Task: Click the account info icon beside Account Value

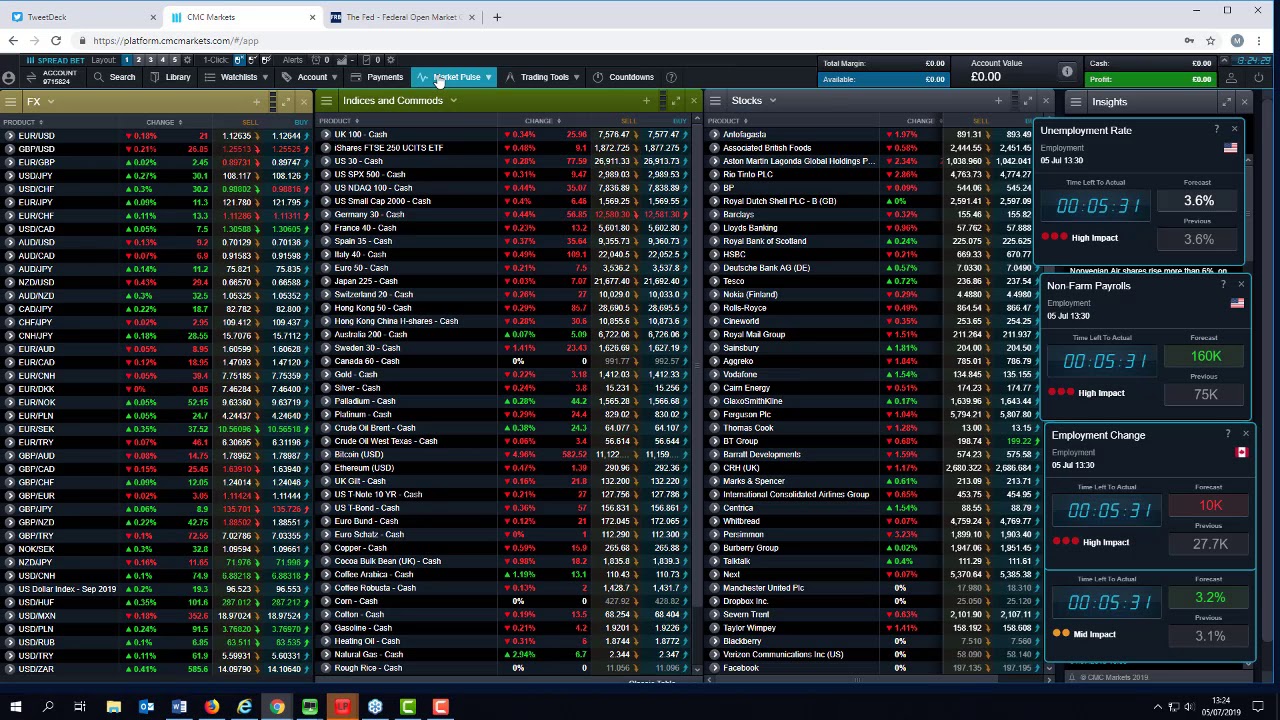Action: pyautogui.click(x=1067, y=71)
